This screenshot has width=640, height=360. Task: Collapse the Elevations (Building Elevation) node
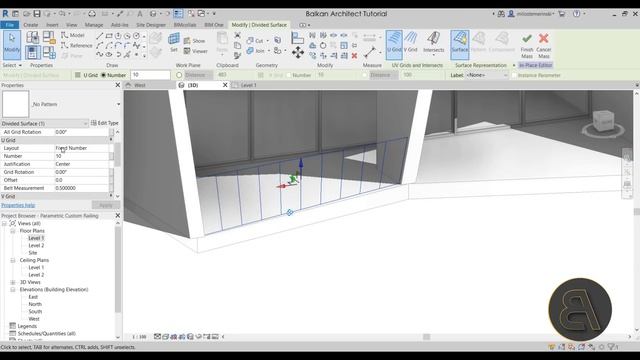pyautogui.click(x=13, y=290)
